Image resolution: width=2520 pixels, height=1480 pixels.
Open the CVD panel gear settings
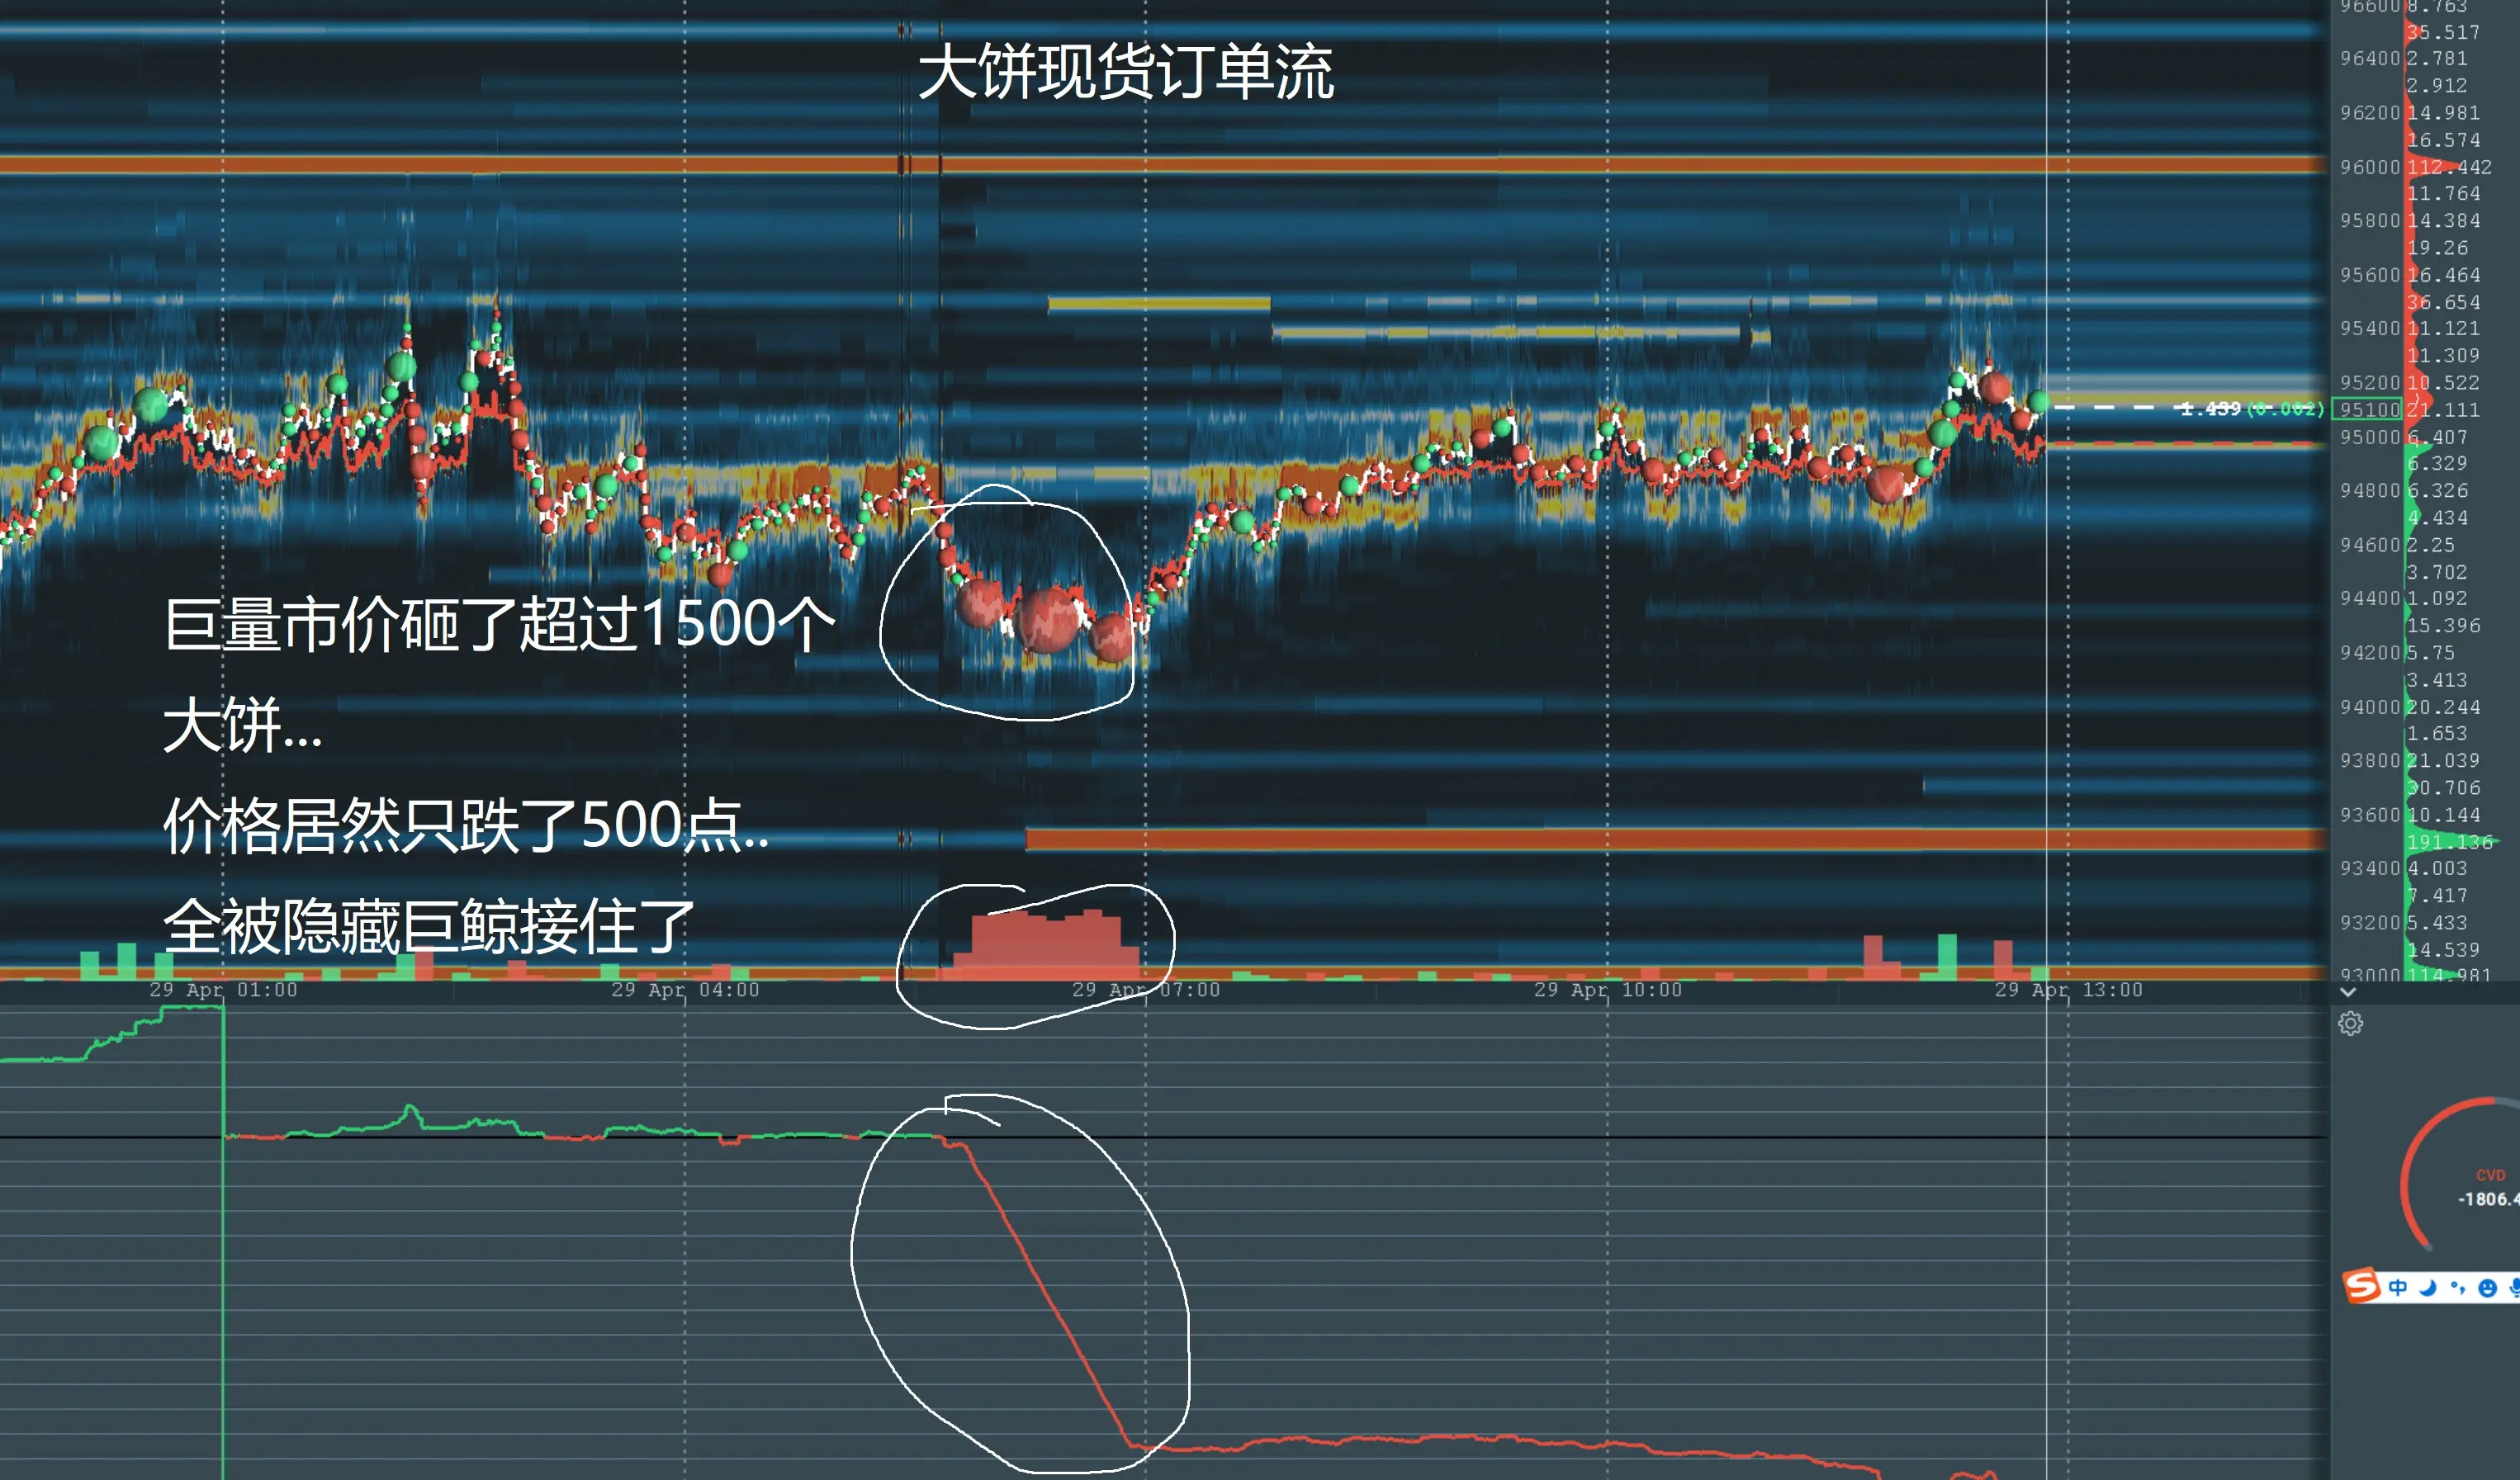(2350, 1023)
